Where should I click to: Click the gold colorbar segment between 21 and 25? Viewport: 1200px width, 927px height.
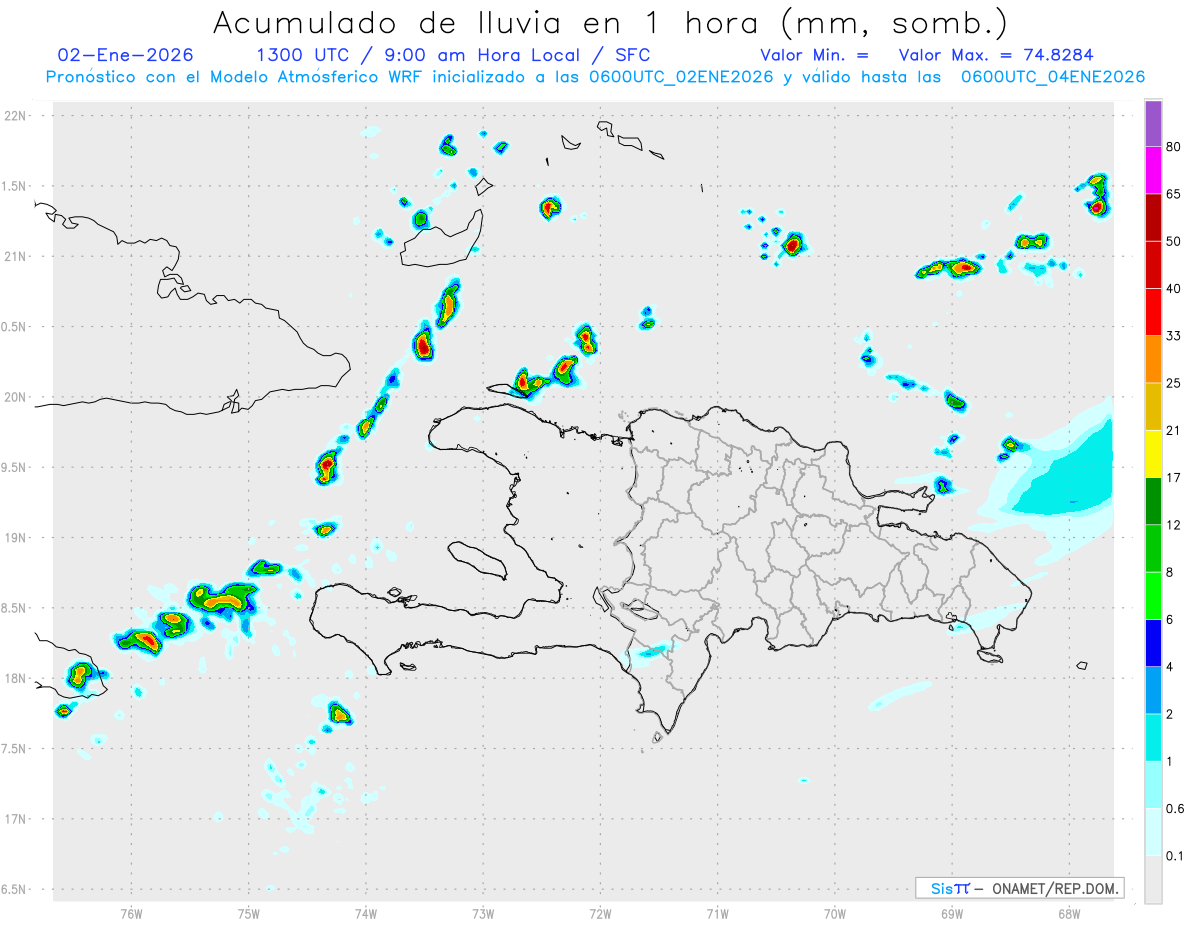pos(1153,406)
